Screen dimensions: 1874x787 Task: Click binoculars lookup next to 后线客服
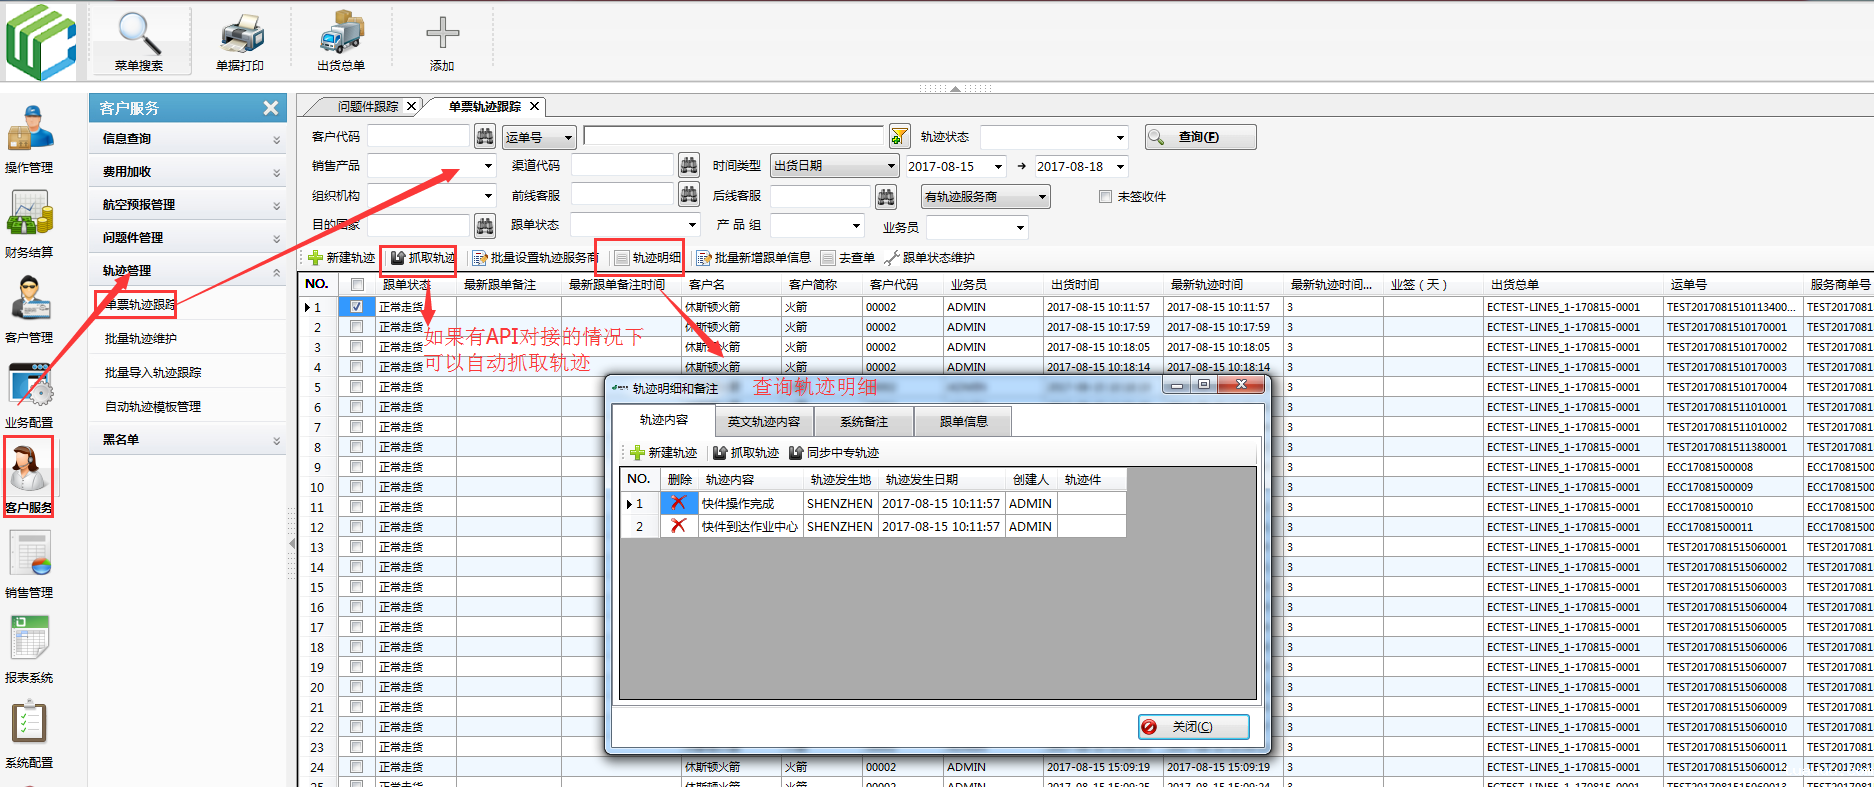pyautogui.click(x=886, y=196)
